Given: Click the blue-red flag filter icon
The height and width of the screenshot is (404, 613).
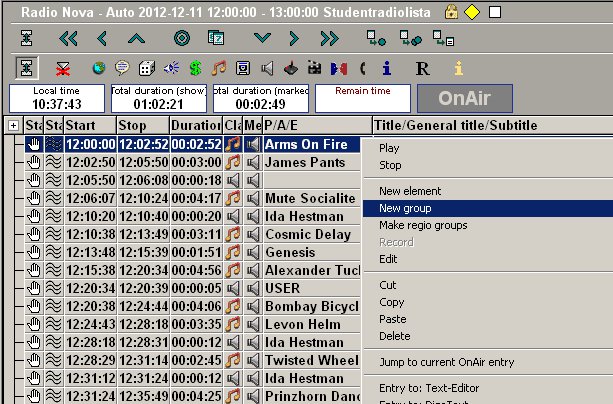Looking at the screenshot, I should click(339, 68).
